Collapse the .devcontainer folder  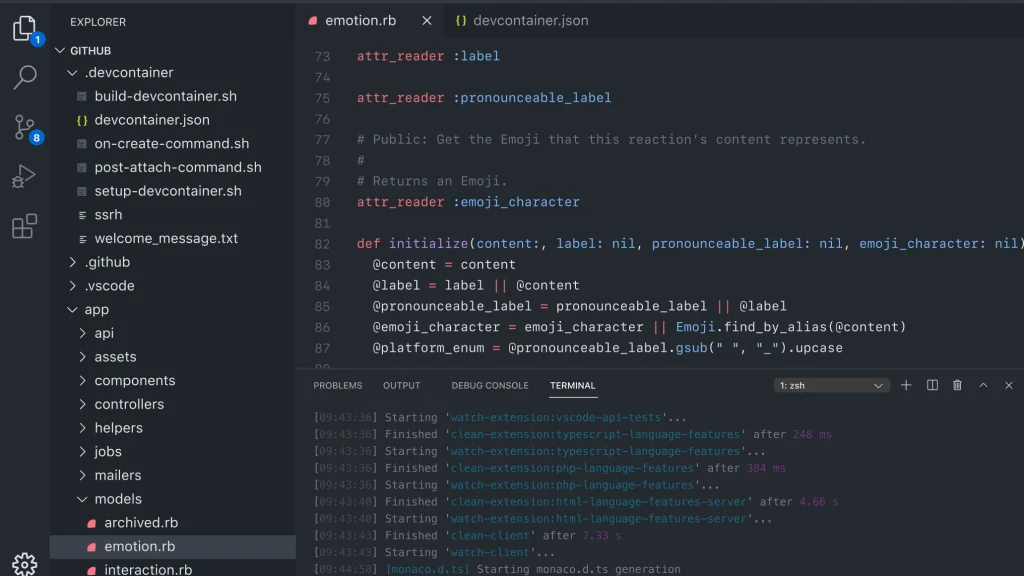72,72
